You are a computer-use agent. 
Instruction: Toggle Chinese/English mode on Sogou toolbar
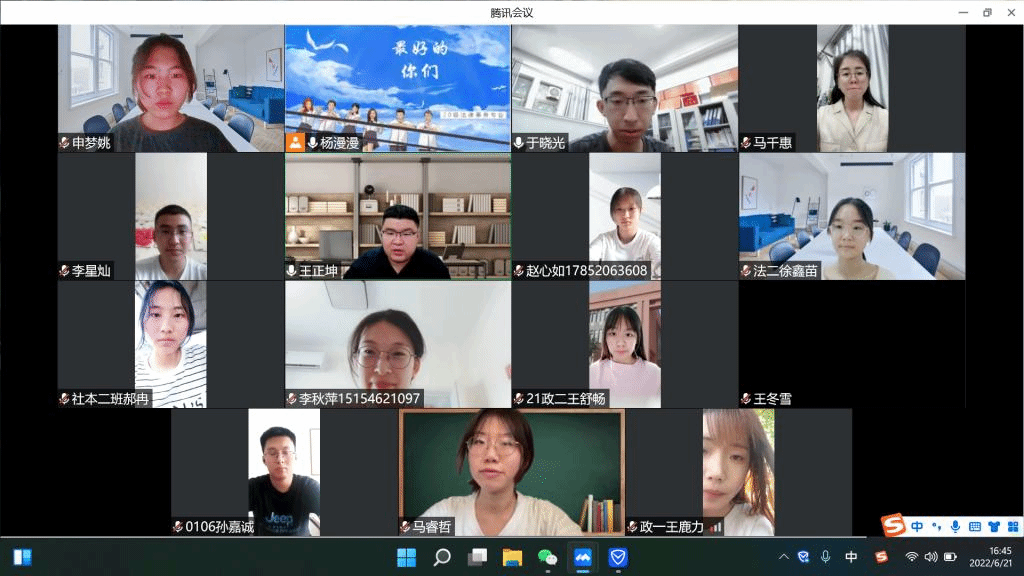917,526
